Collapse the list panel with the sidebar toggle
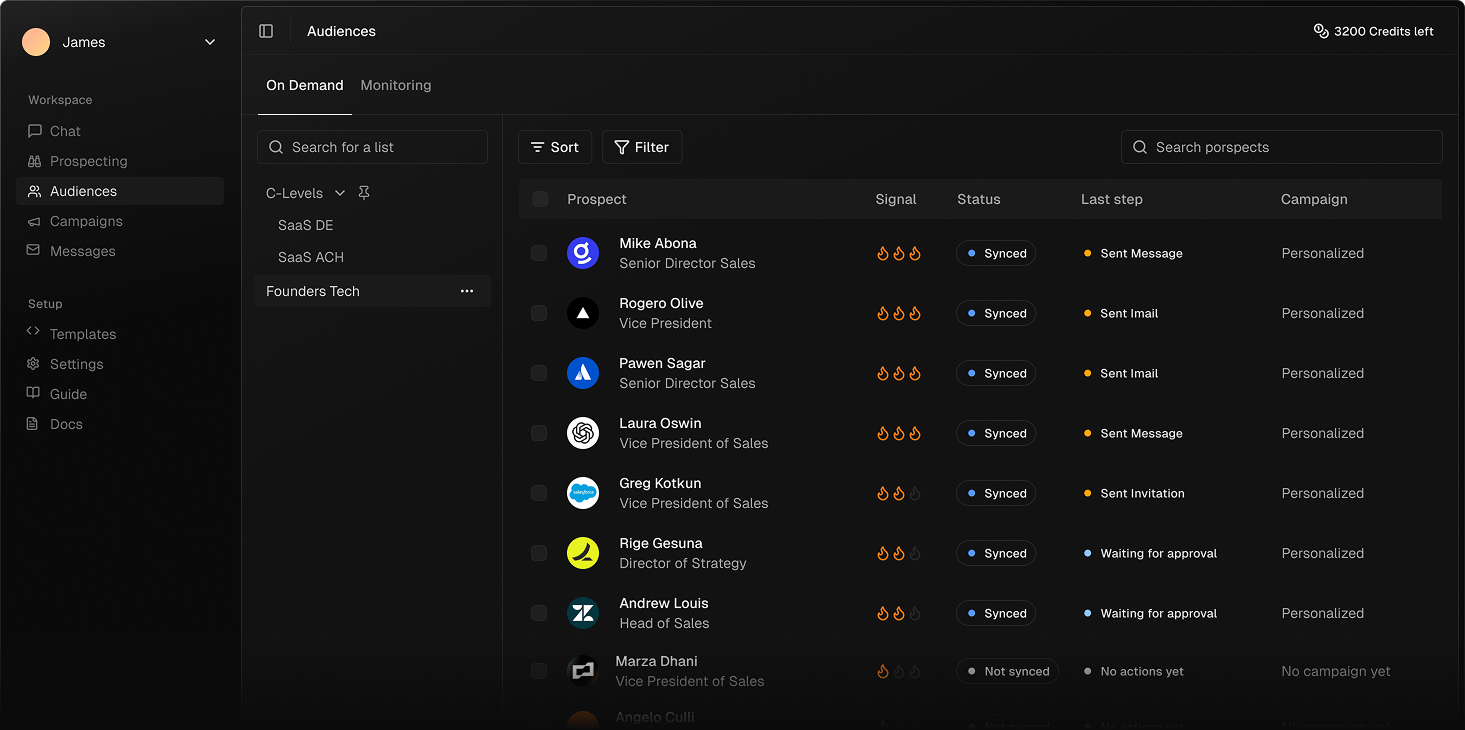 point(266,31)
